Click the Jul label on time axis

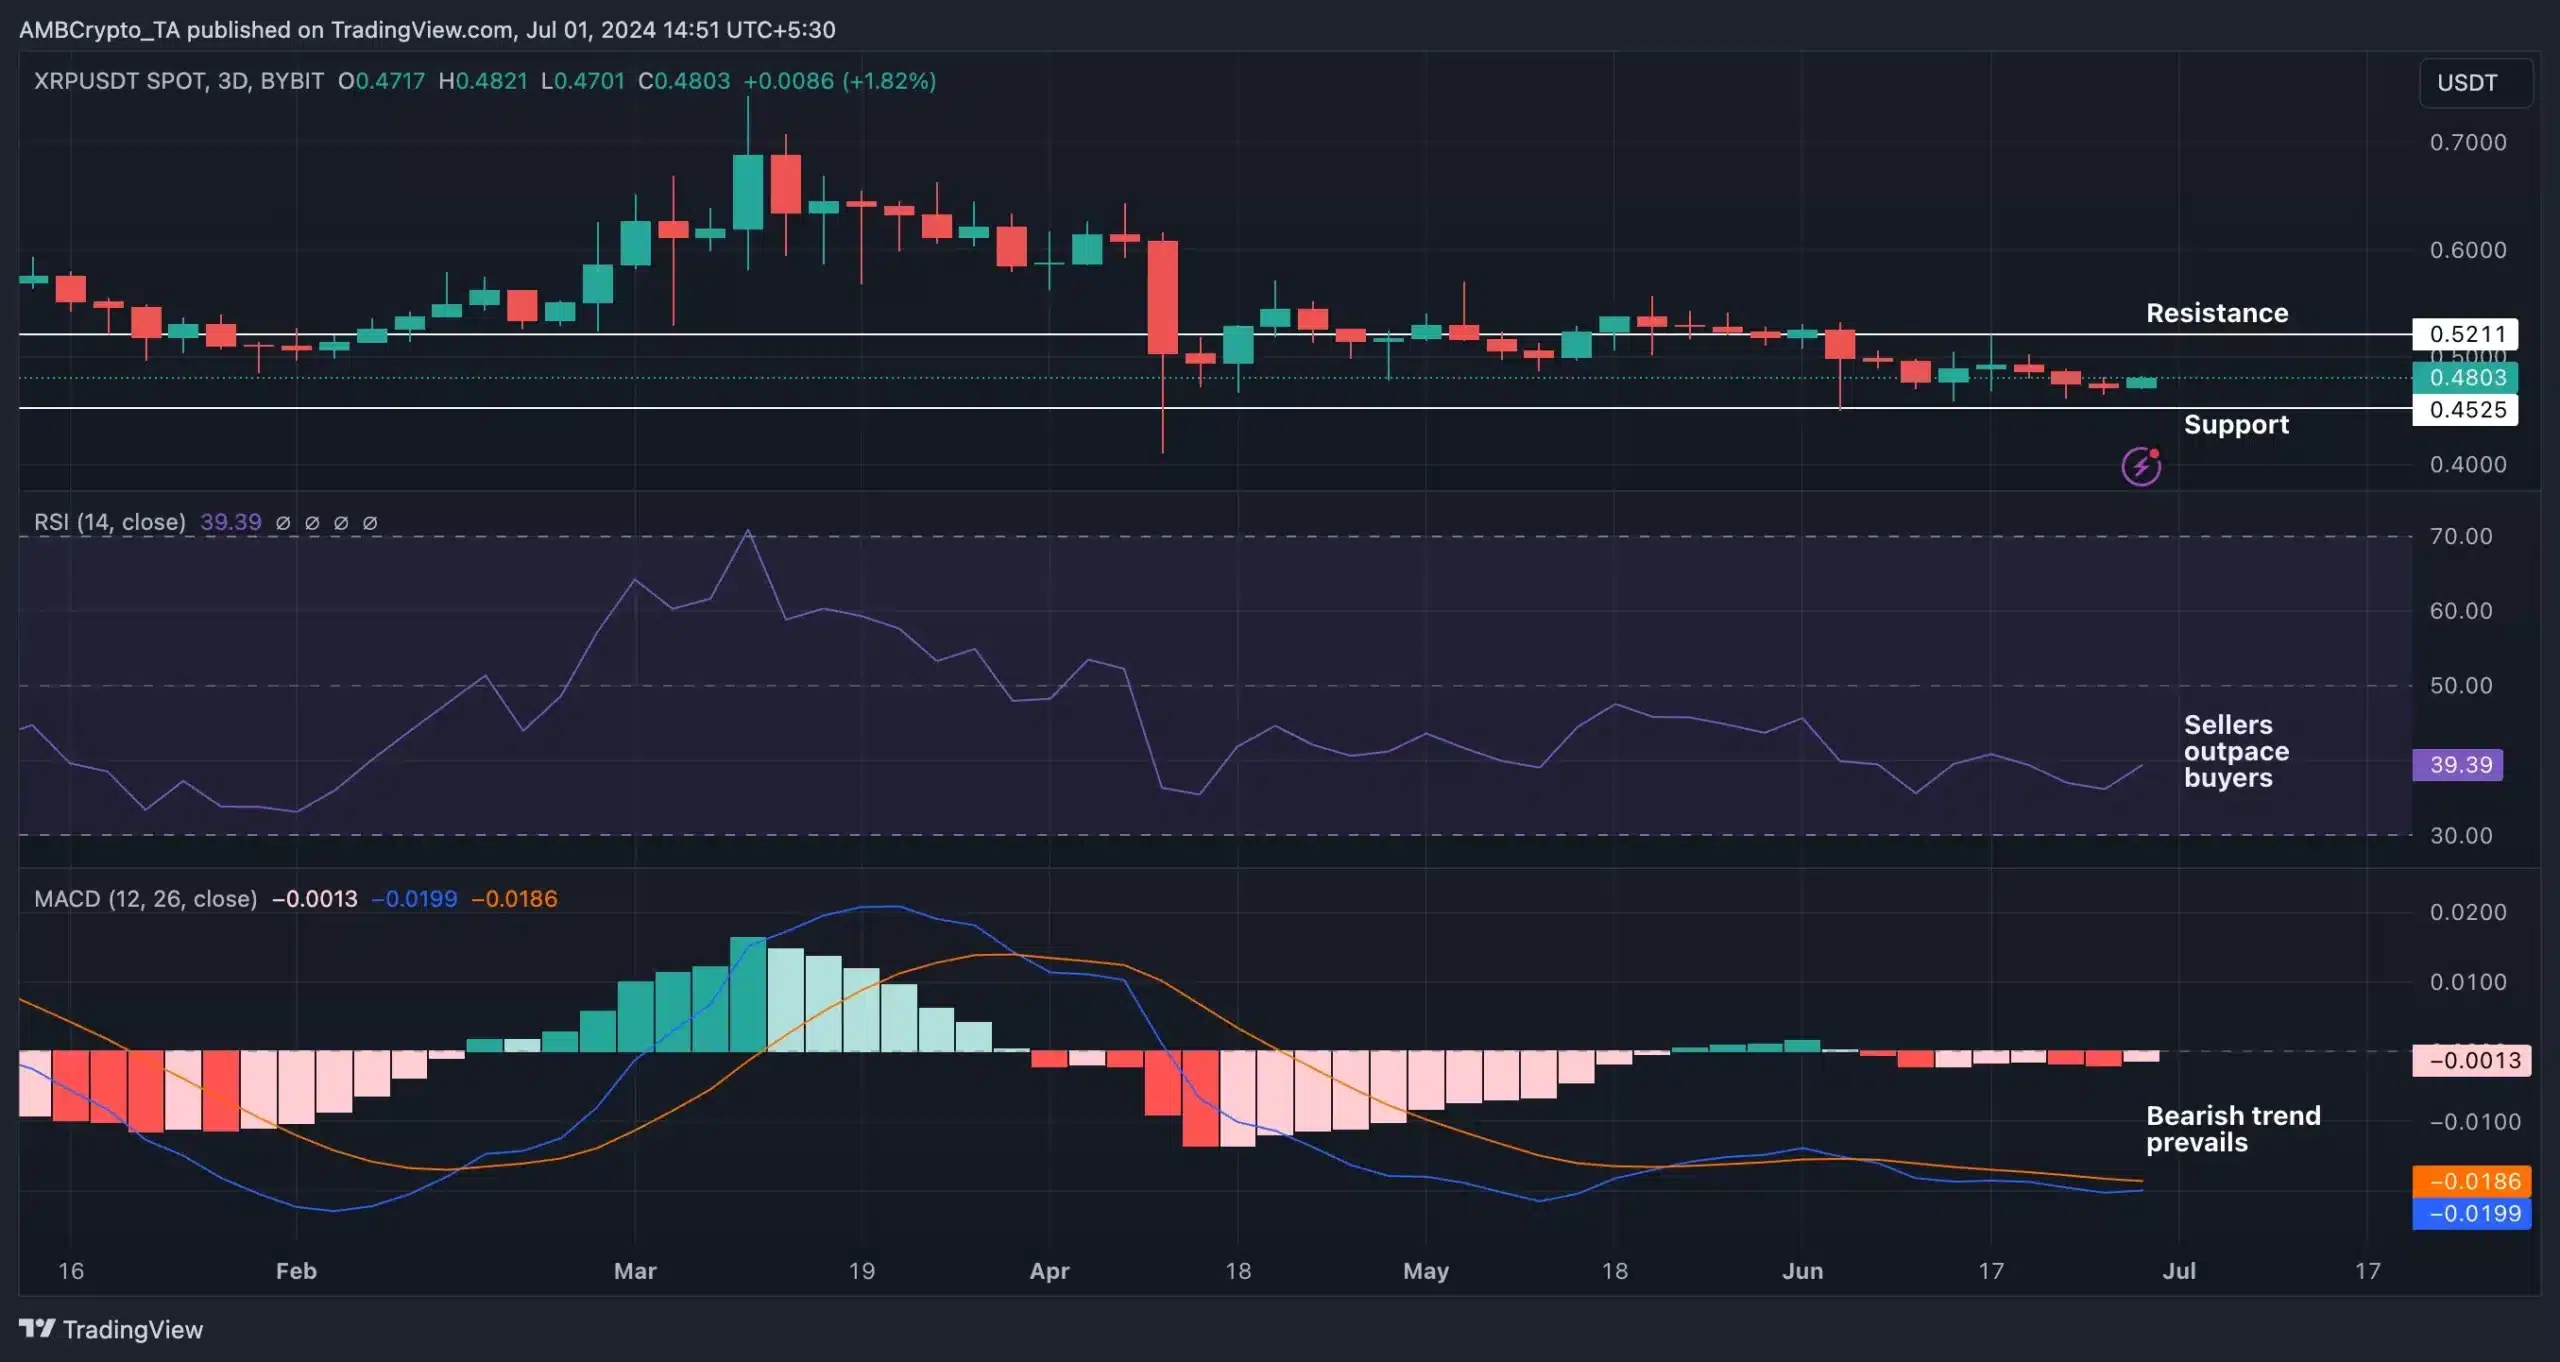pos(2179,1271)
